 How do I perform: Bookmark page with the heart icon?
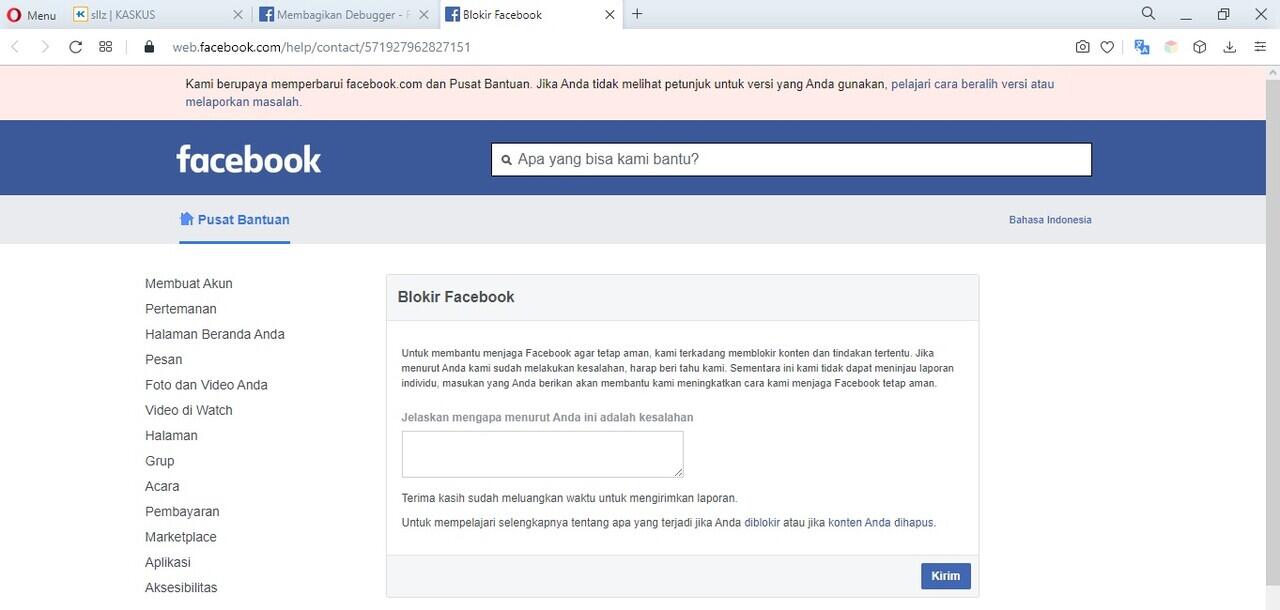(x=1107, y=47)
